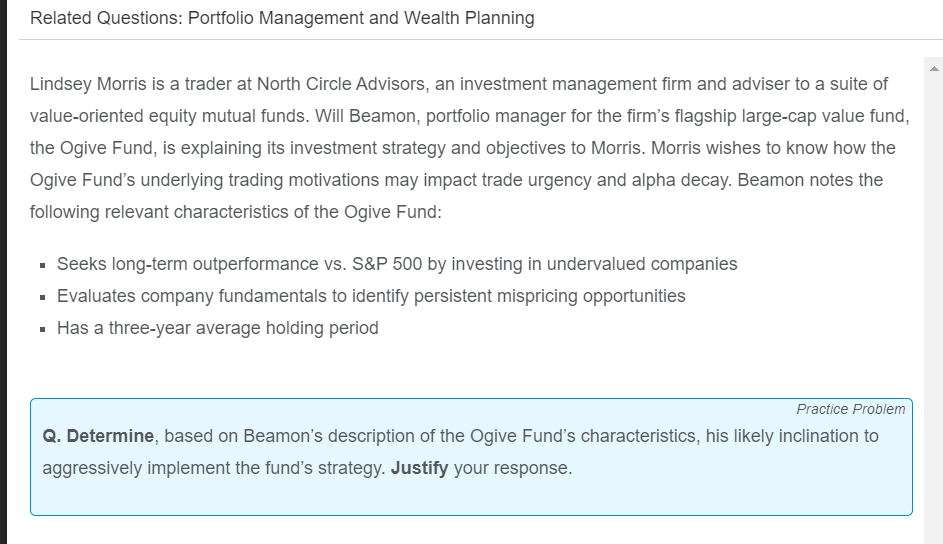The width and height of the screenshot is (943, 544).
Task: Click the name "Lindsey Morris" in the passage
Action: [x=88, y=84]
